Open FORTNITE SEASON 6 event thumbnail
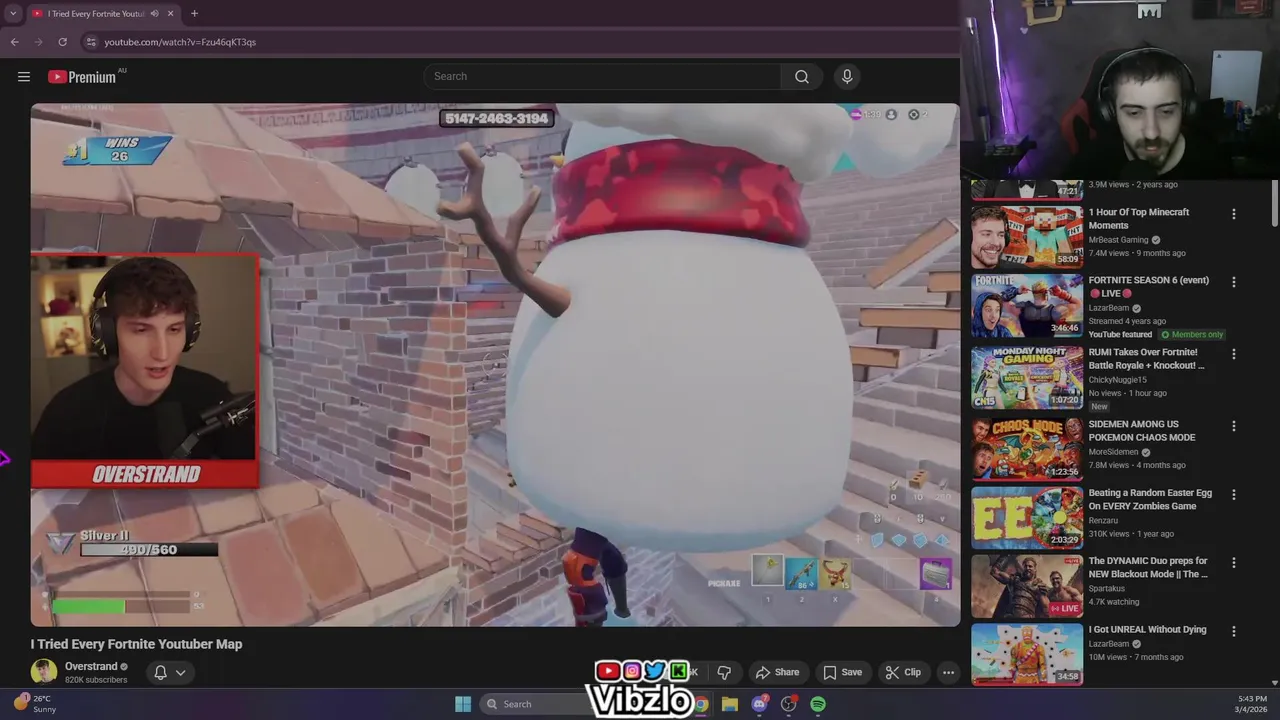The width and height of the screenshot is (1280, 720). click(x=1027, y=305)
